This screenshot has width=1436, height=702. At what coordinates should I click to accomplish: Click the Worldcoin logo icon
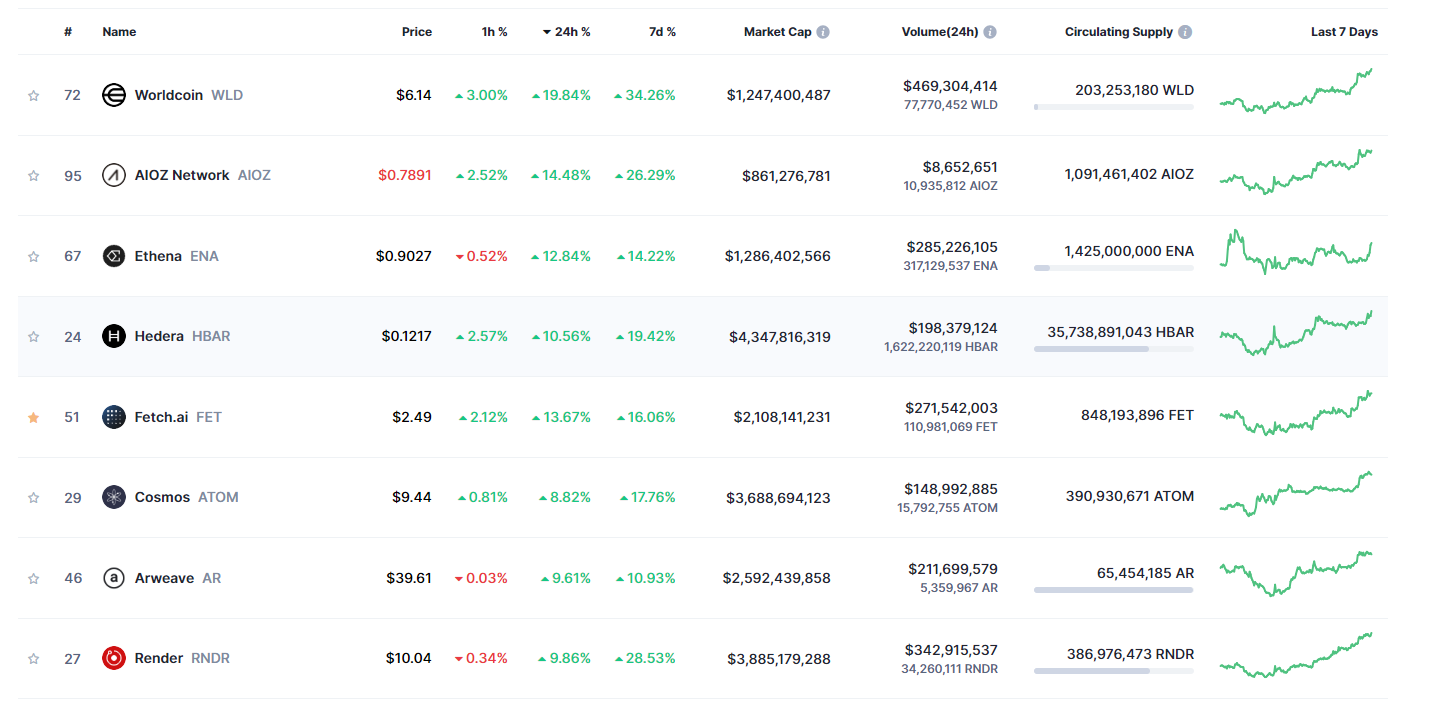pyautogui.click(x=114, y=95)
